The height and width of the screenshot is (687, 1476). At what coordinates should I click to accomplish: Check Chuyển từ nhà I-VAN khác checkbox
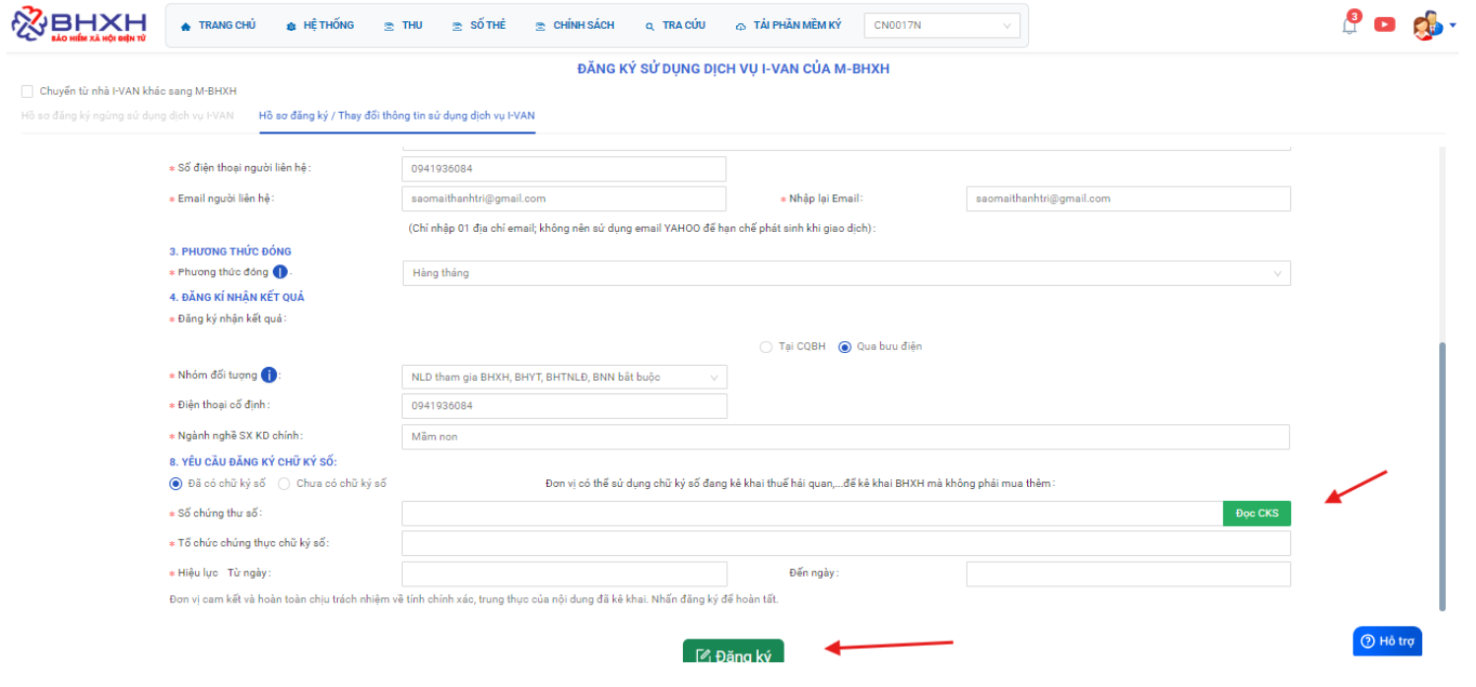(x=27, y=91)
